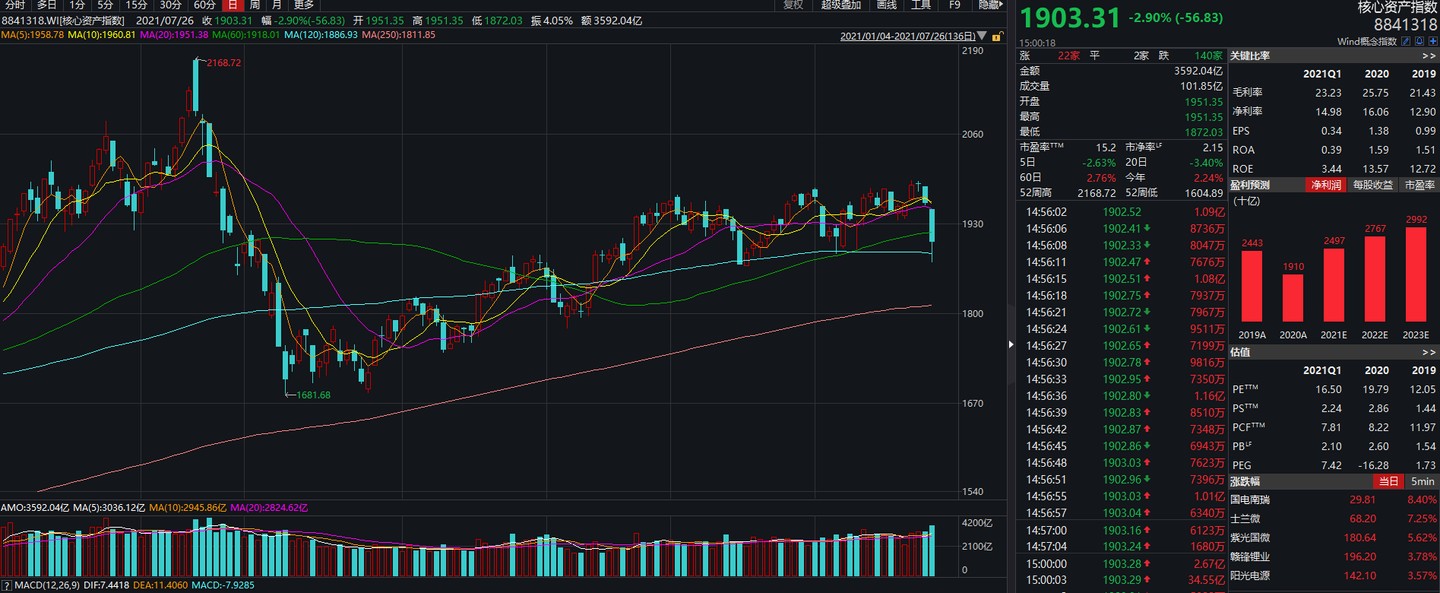Open the 关键比率 double-arrow more icon
Viewport: 1440px width, 593px height.
click(1431, 56)
